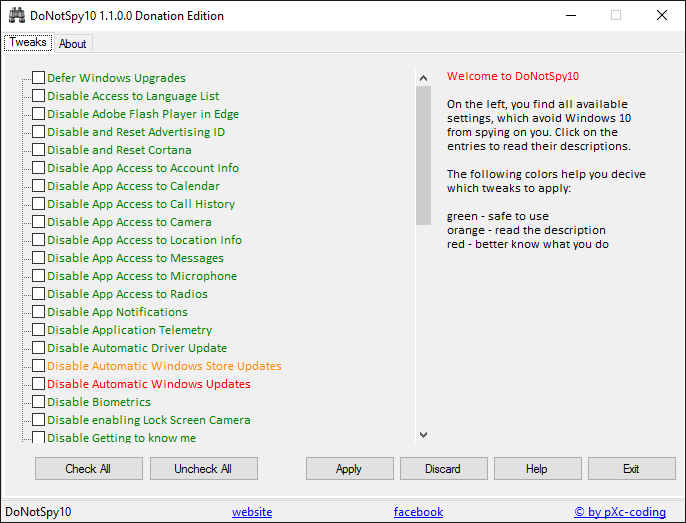Click the tweak list scroll up arrow

click(x=423, y=78)
